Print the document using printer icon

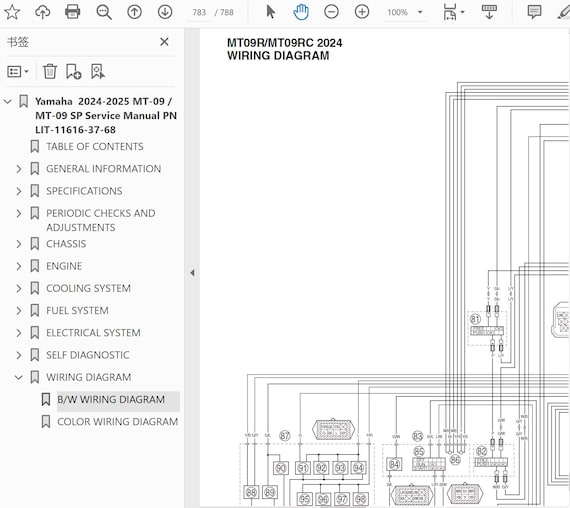[73, 12]
